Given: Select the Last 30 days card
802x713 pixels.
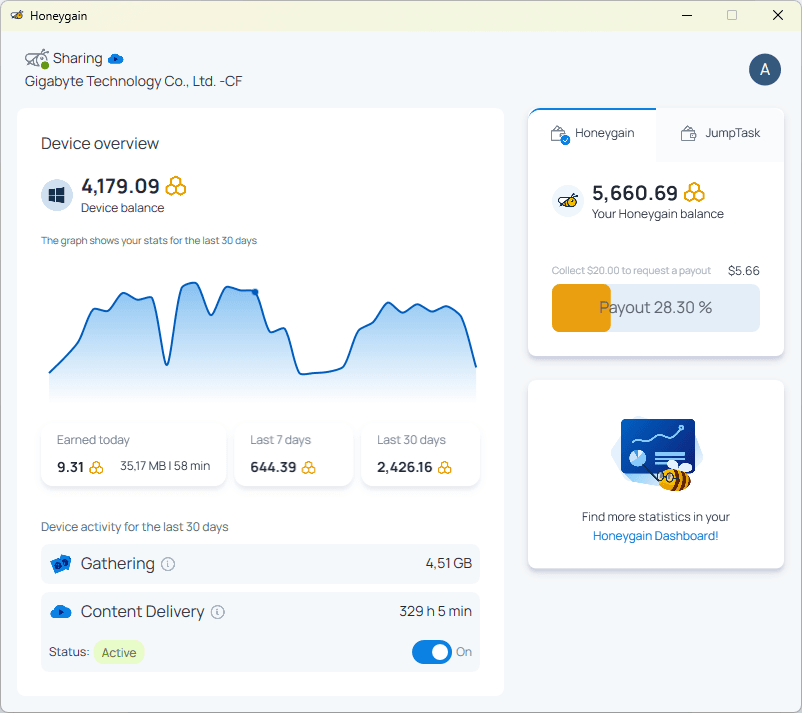Looking at the screenshot, I should coord(420,455).
